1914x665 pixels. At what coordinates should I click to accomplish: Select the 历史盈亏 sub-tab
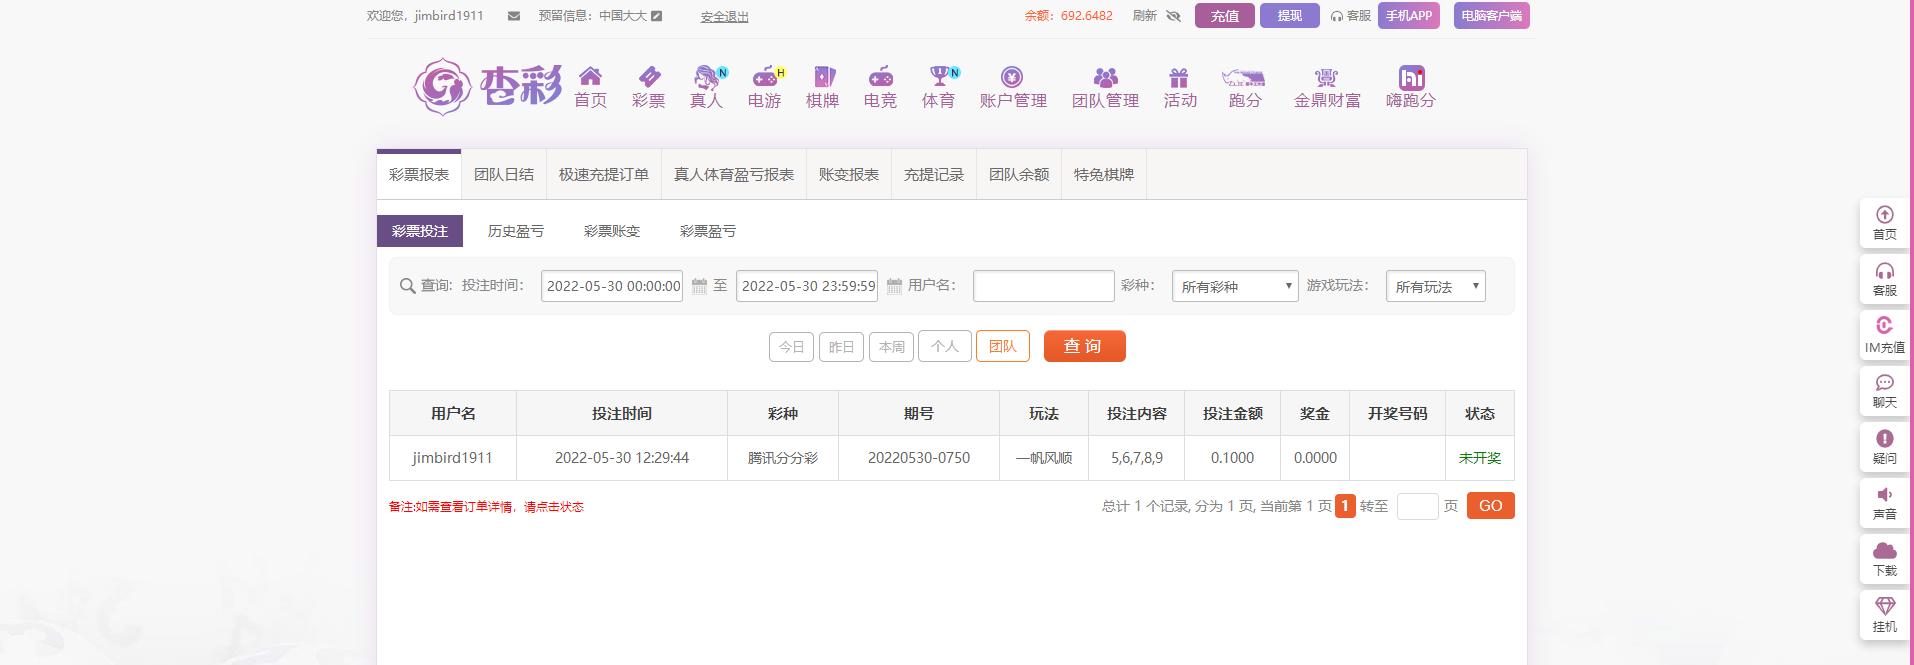[x=516, y=231]
